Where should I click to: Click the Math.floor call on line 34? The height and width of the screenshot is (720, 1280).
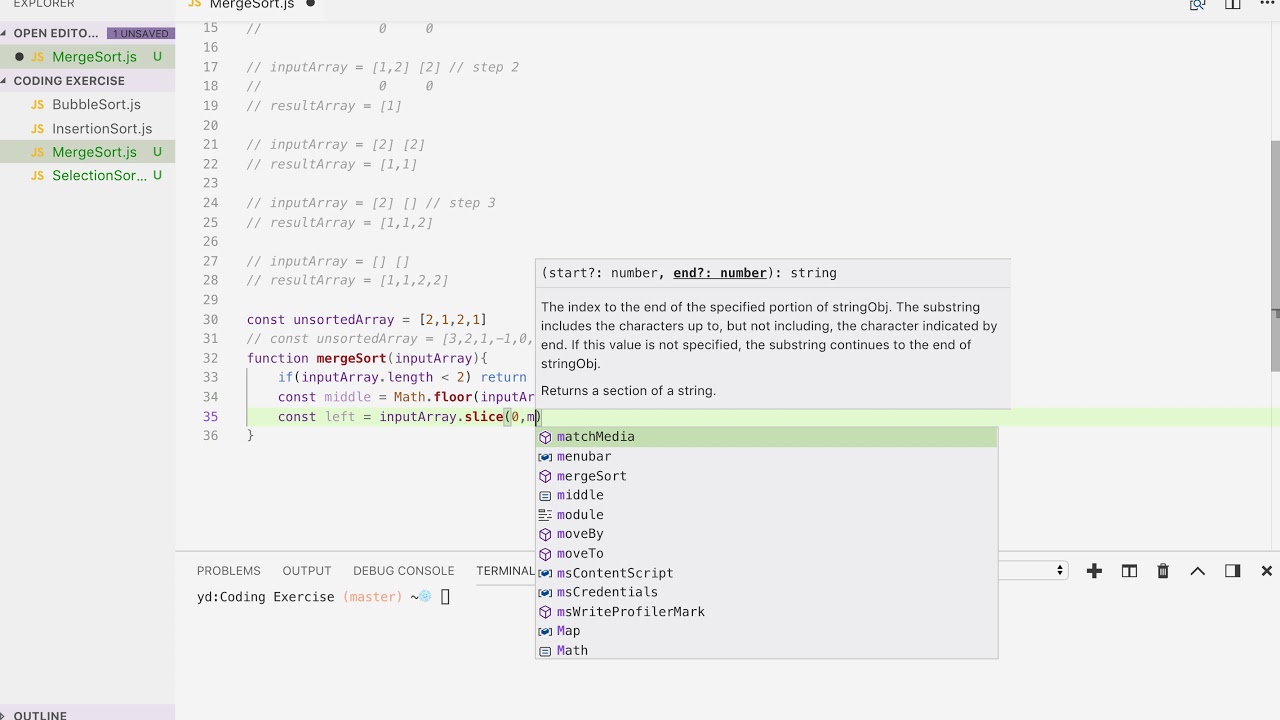432,397
